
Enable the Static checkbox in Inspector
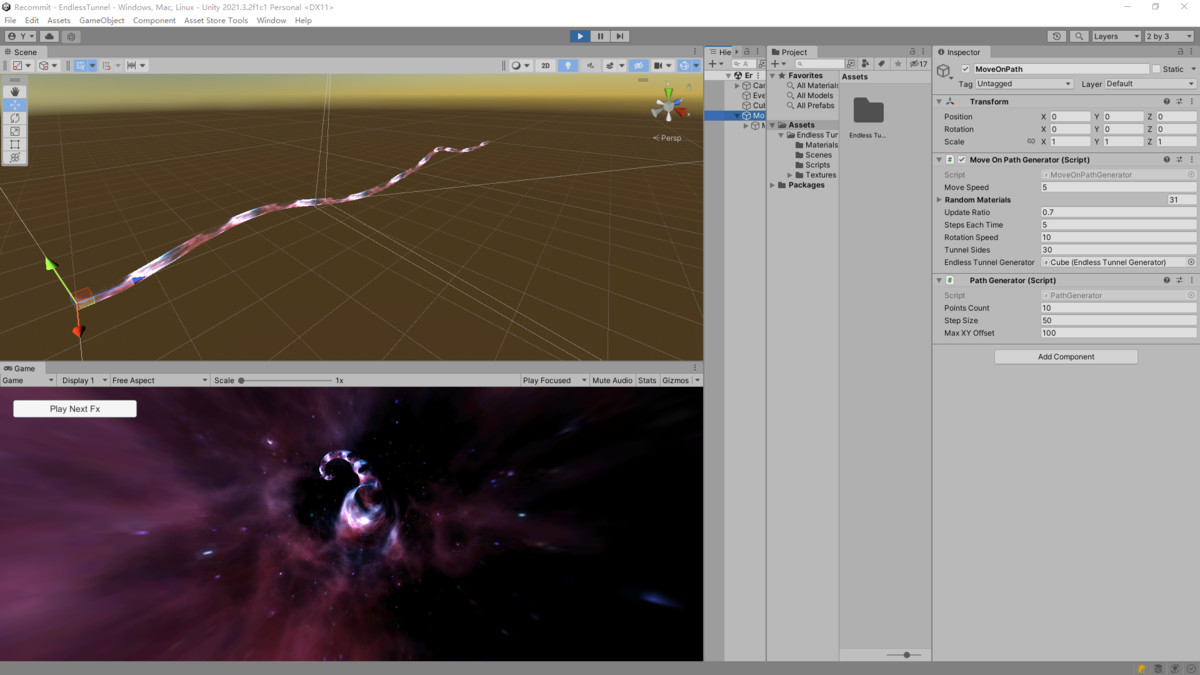pyautogui.click(x=1156, y=69)
